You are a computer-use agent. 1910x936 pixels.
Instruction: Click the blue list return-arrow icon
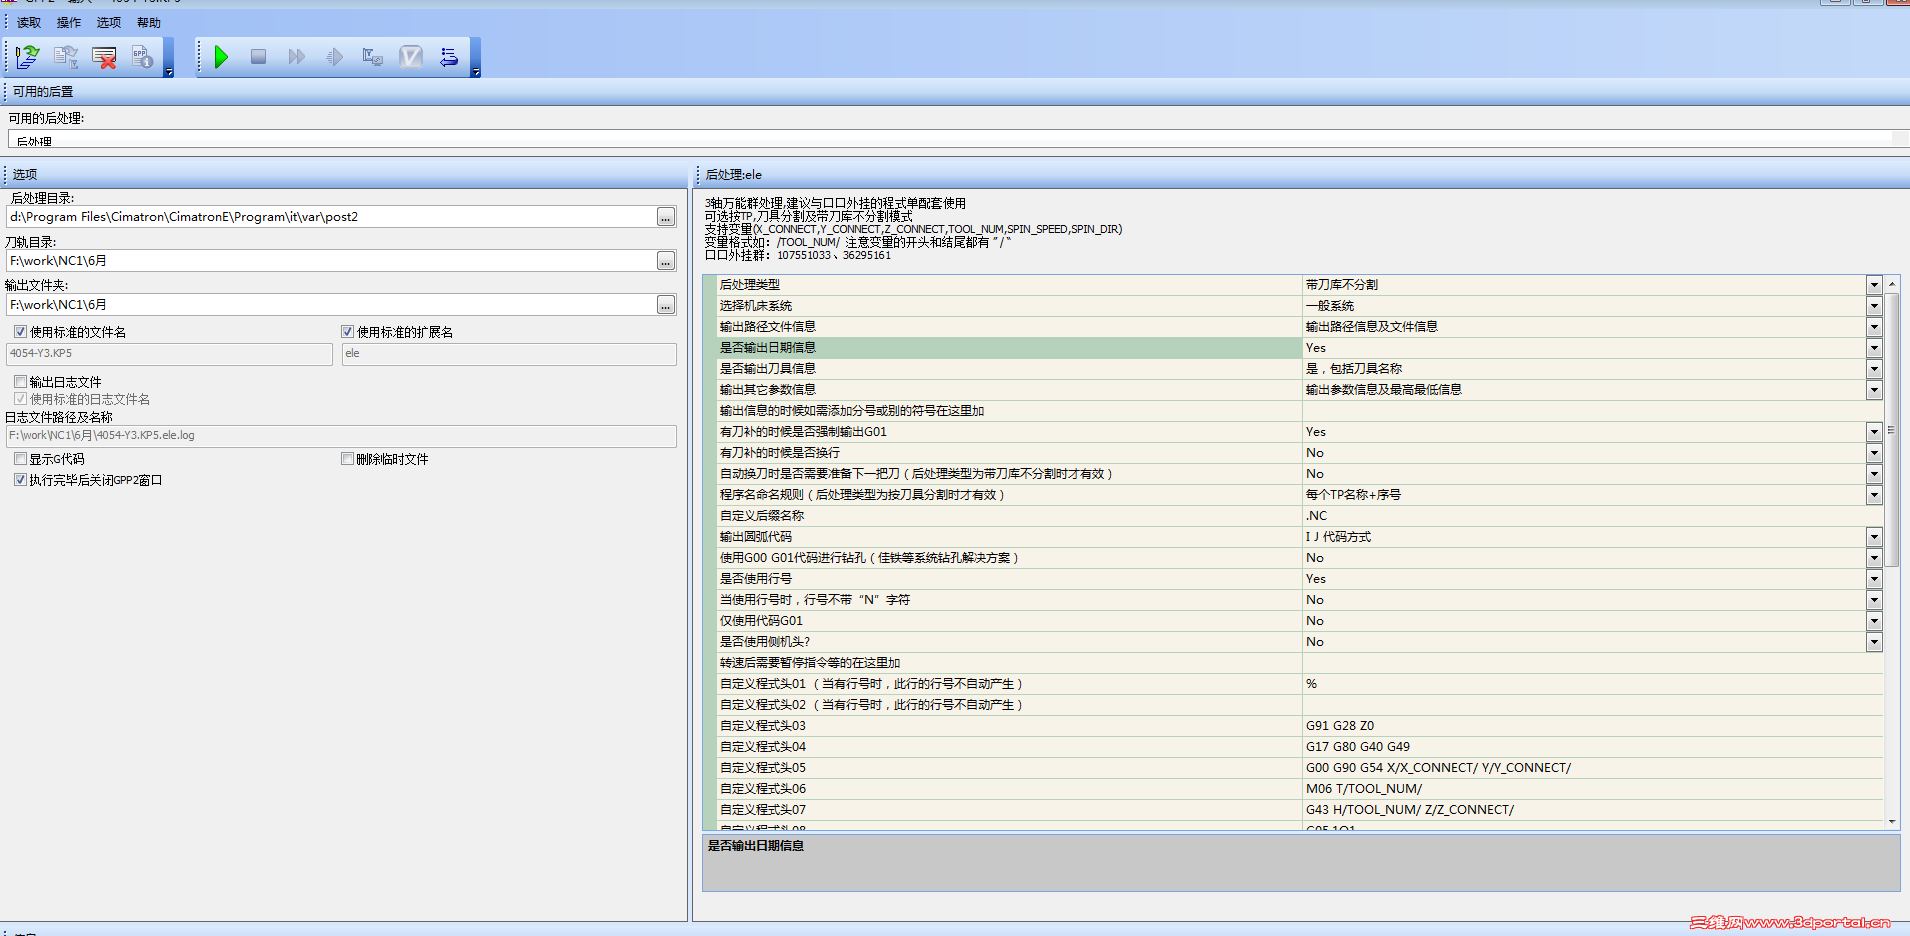449,57
